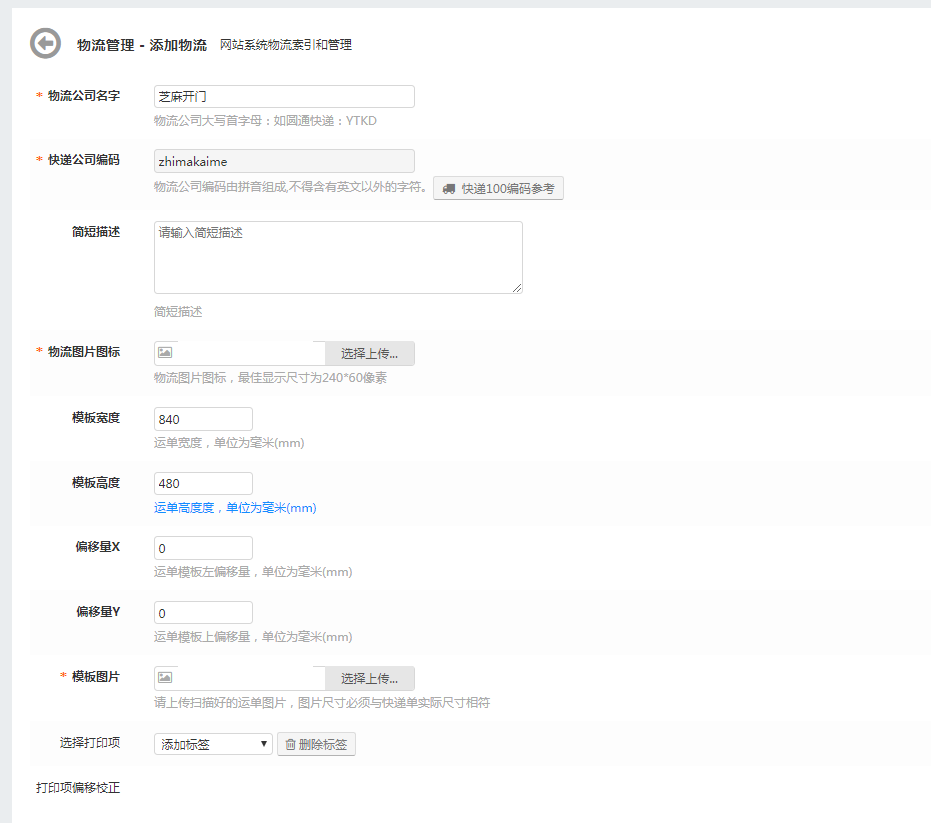Click the 偏移量X input field

coord(203,548)
